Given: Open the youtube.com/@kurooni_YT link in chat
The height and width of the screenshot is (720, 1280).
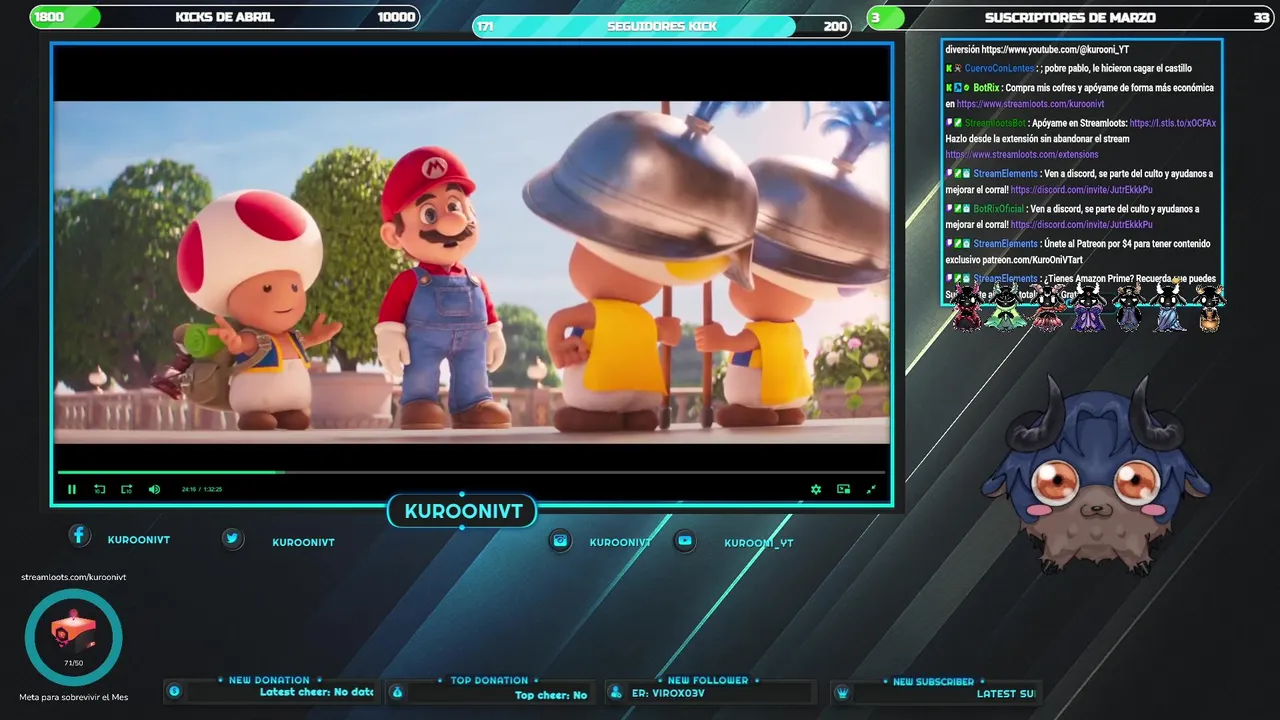Looking at the screenshot, I should click(1055, 49).
